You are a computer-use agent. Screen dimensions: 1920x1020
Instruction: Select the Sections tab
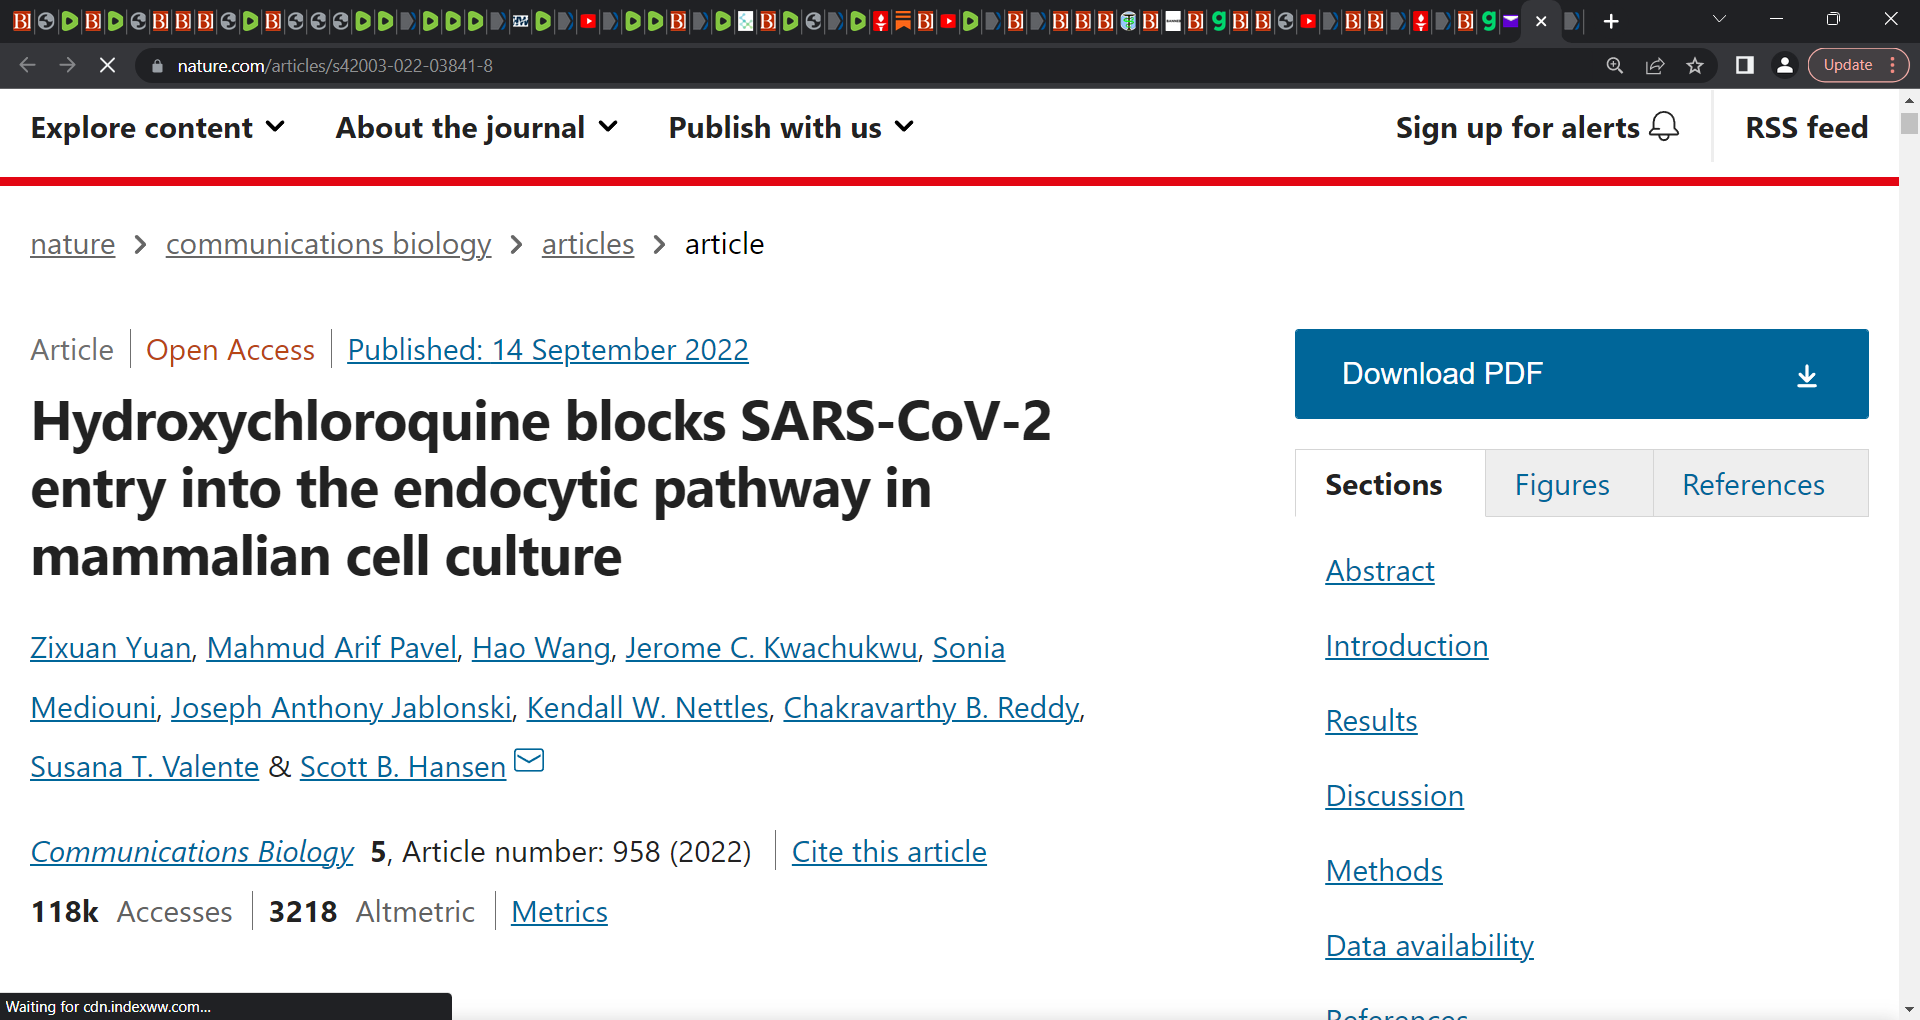tap(1390, 484)
